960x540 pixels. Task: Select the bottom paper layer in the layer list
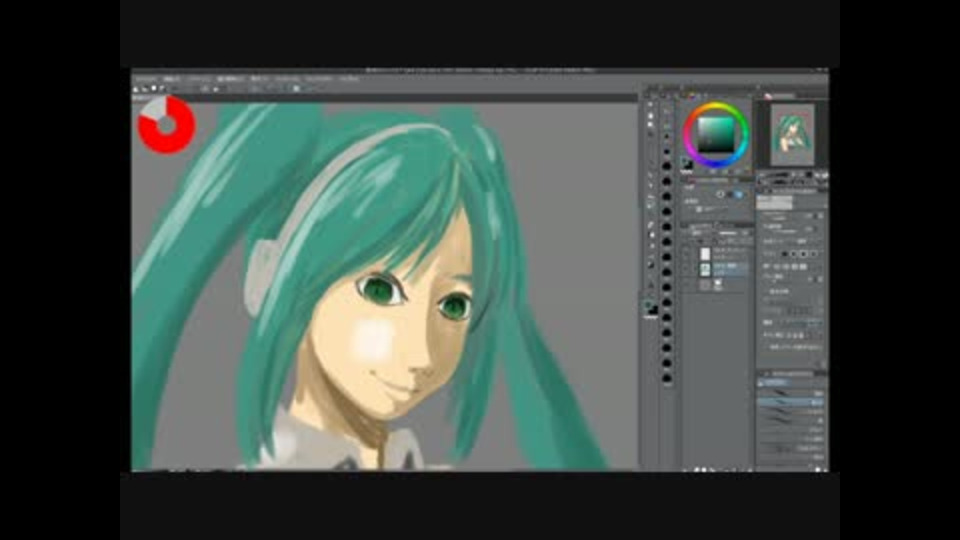click(723, 285)
